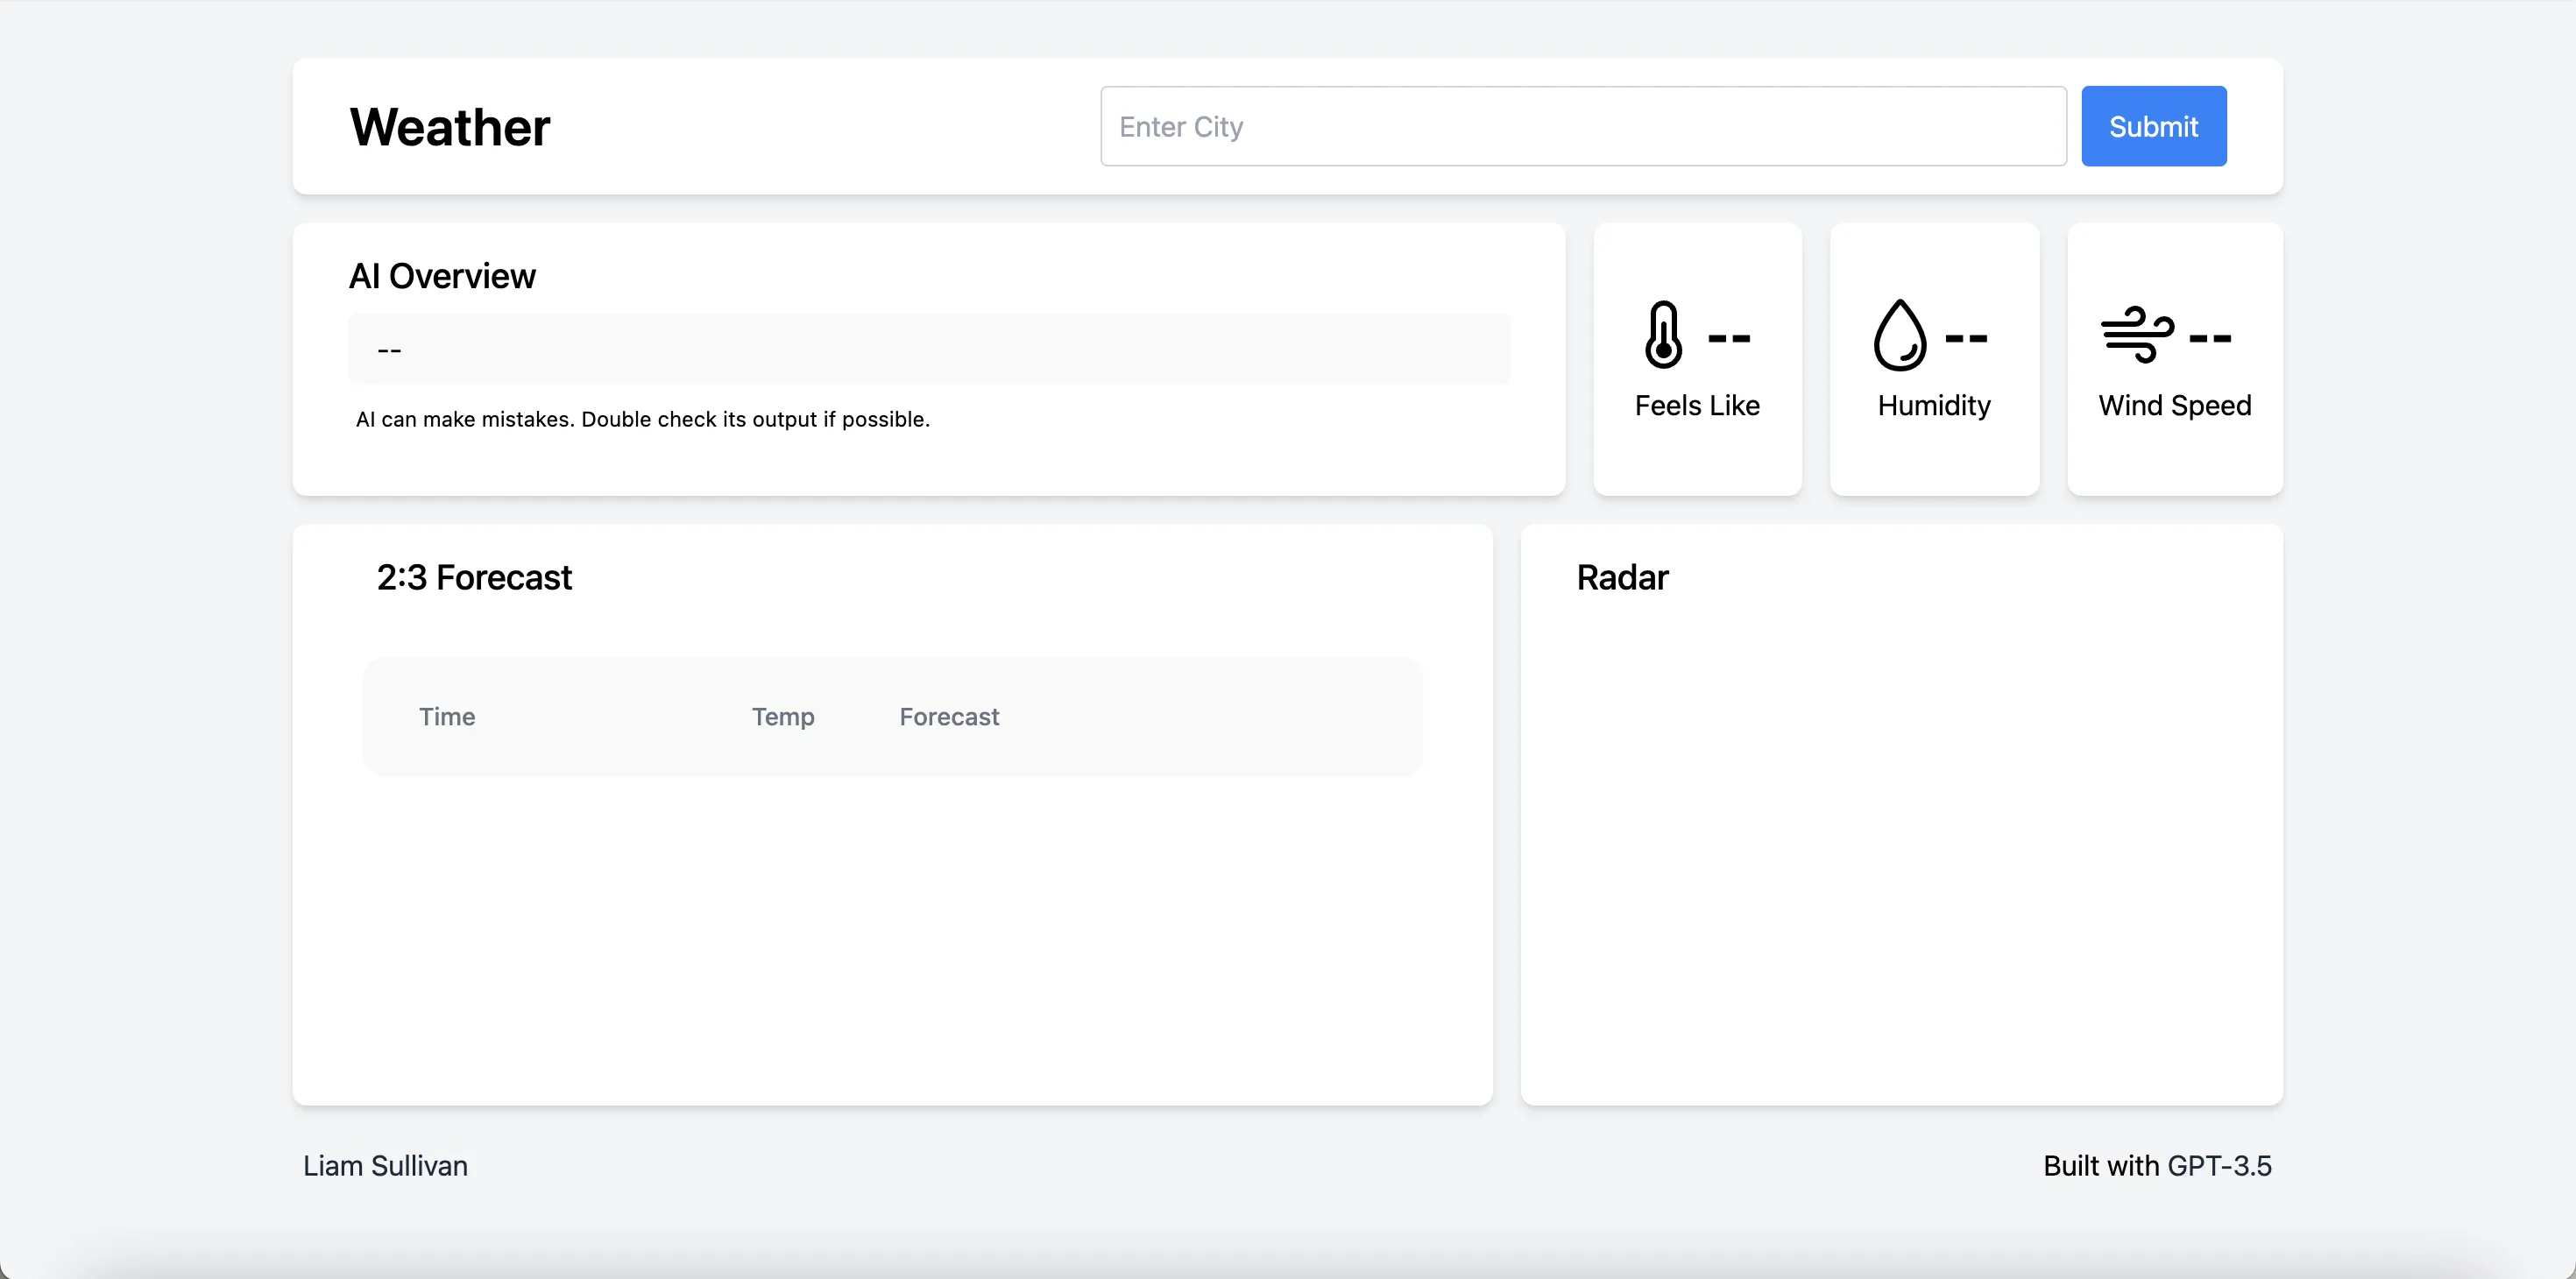
Task: Click the Feels Like label
Action: pyautogui.click(x=1697, y=406)
